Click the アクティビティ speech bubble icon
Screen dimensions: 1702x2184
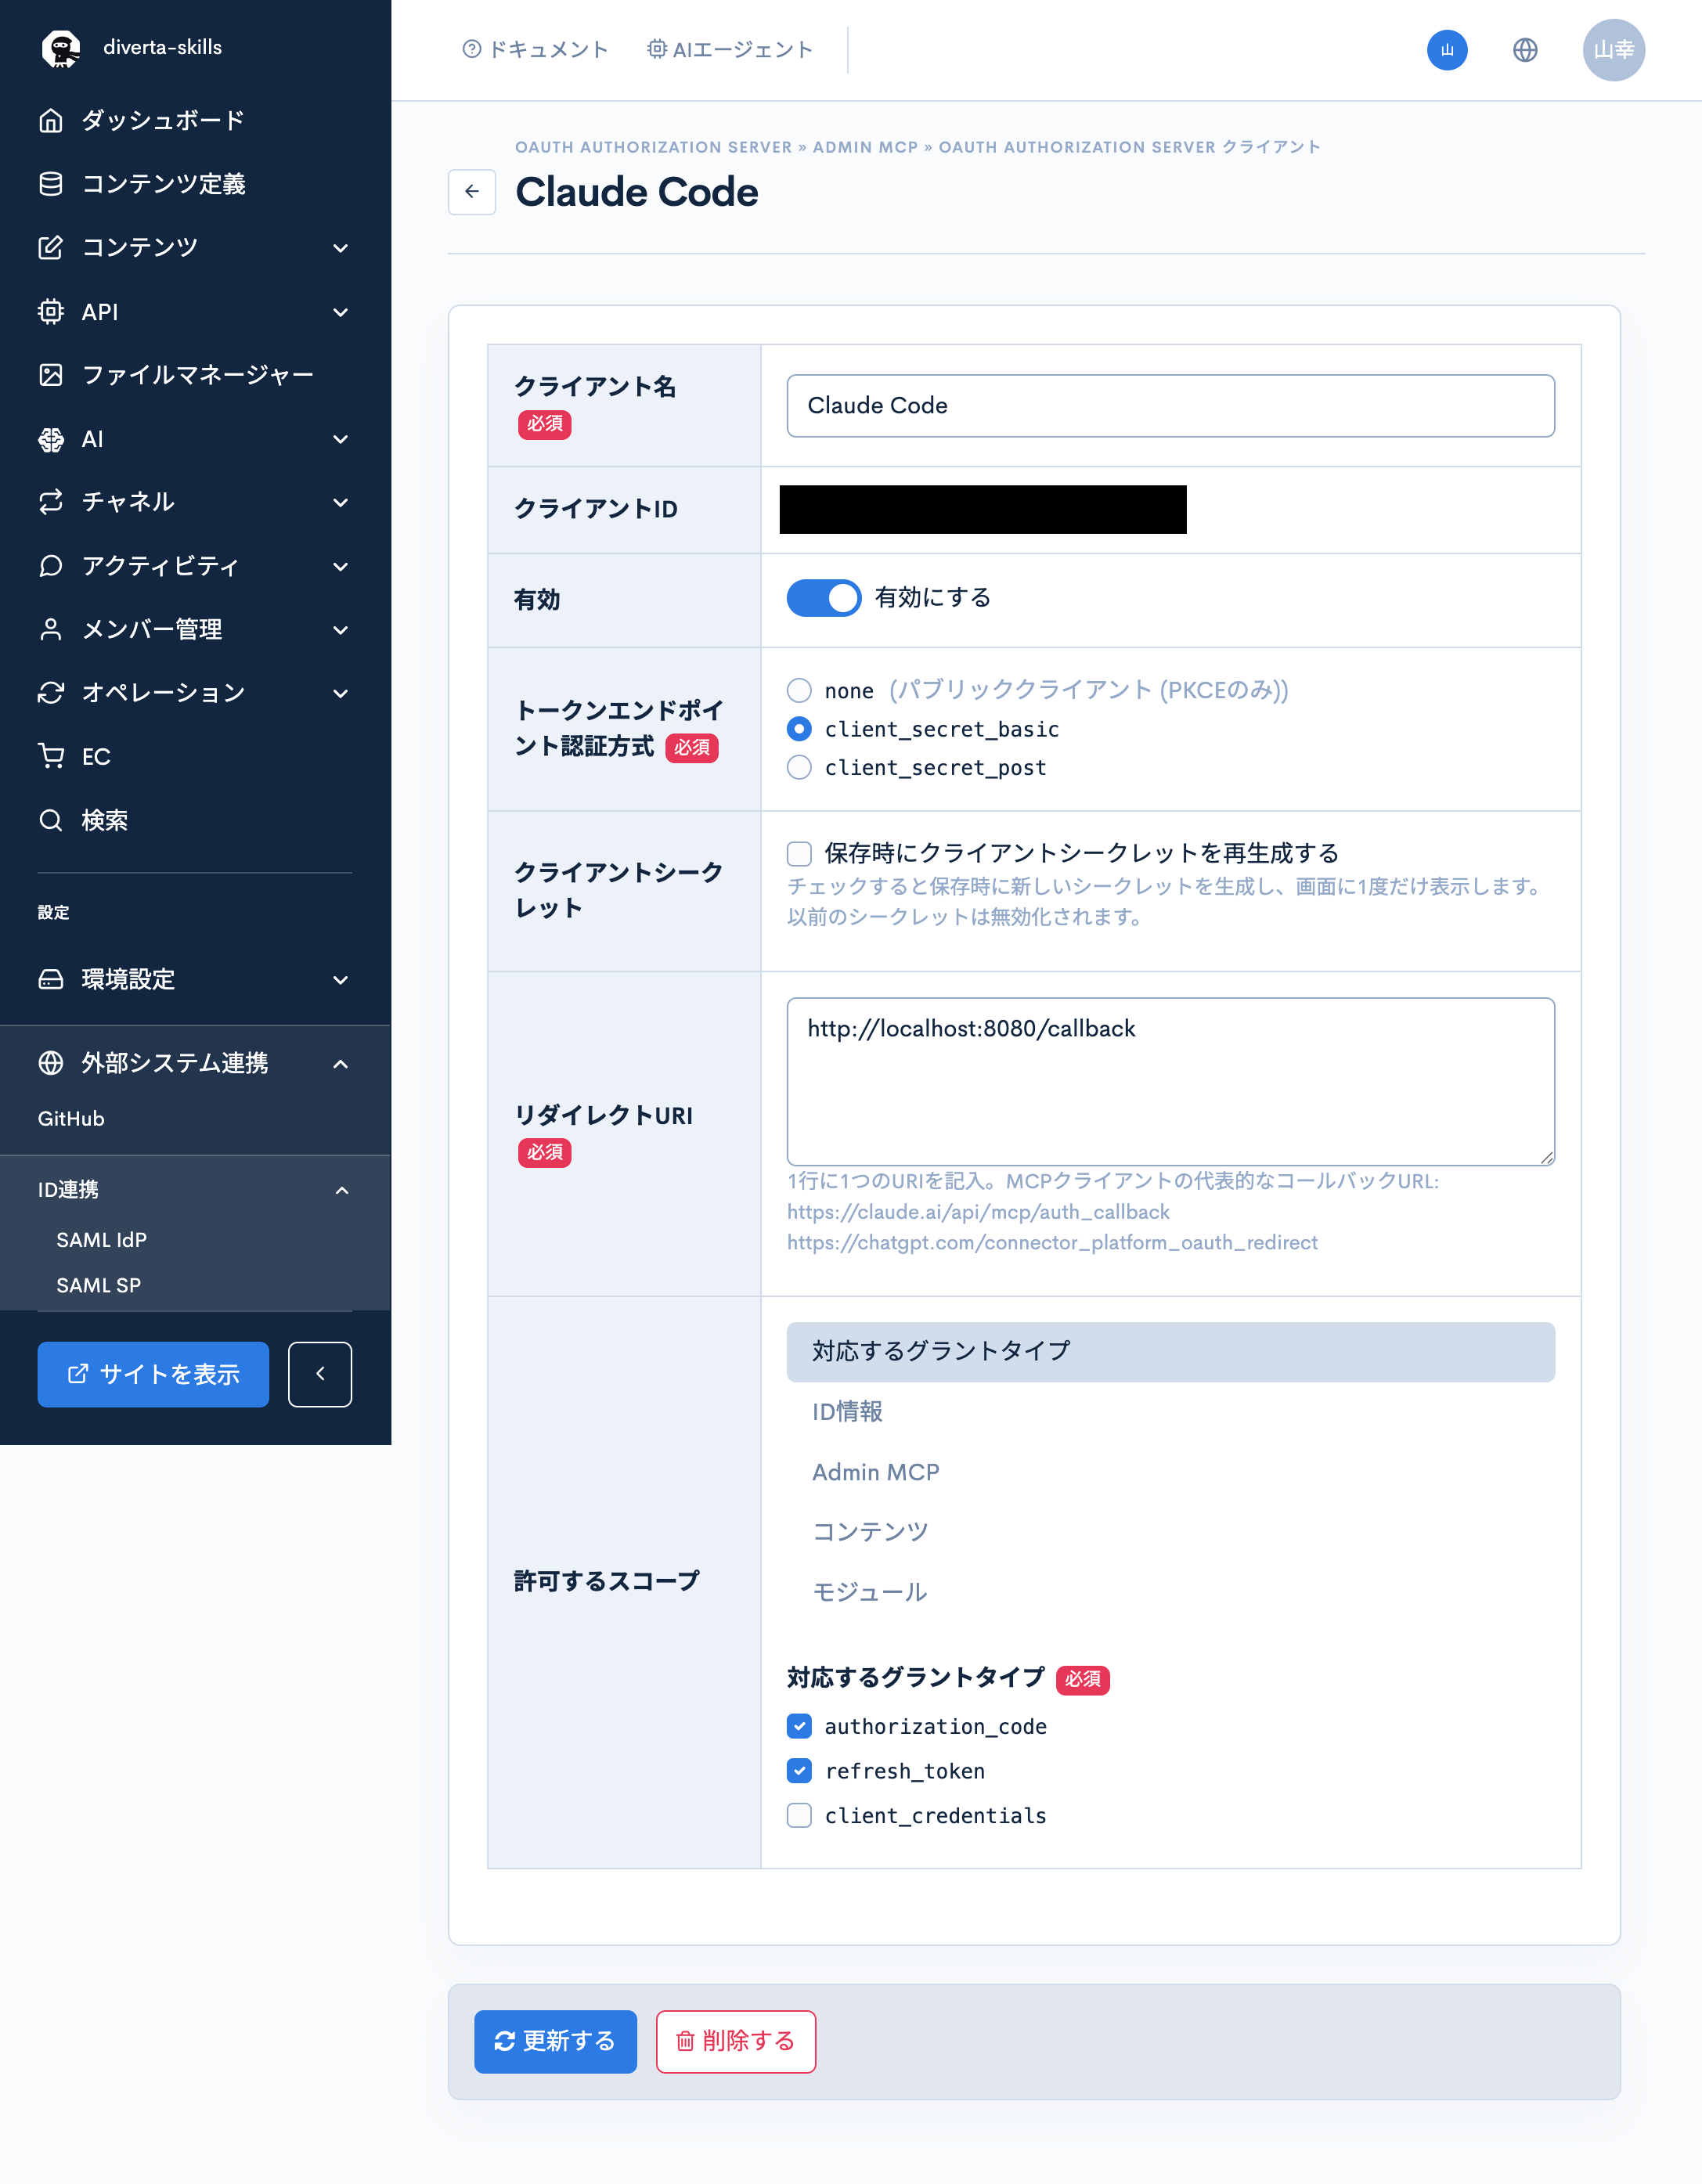(51, 566)
